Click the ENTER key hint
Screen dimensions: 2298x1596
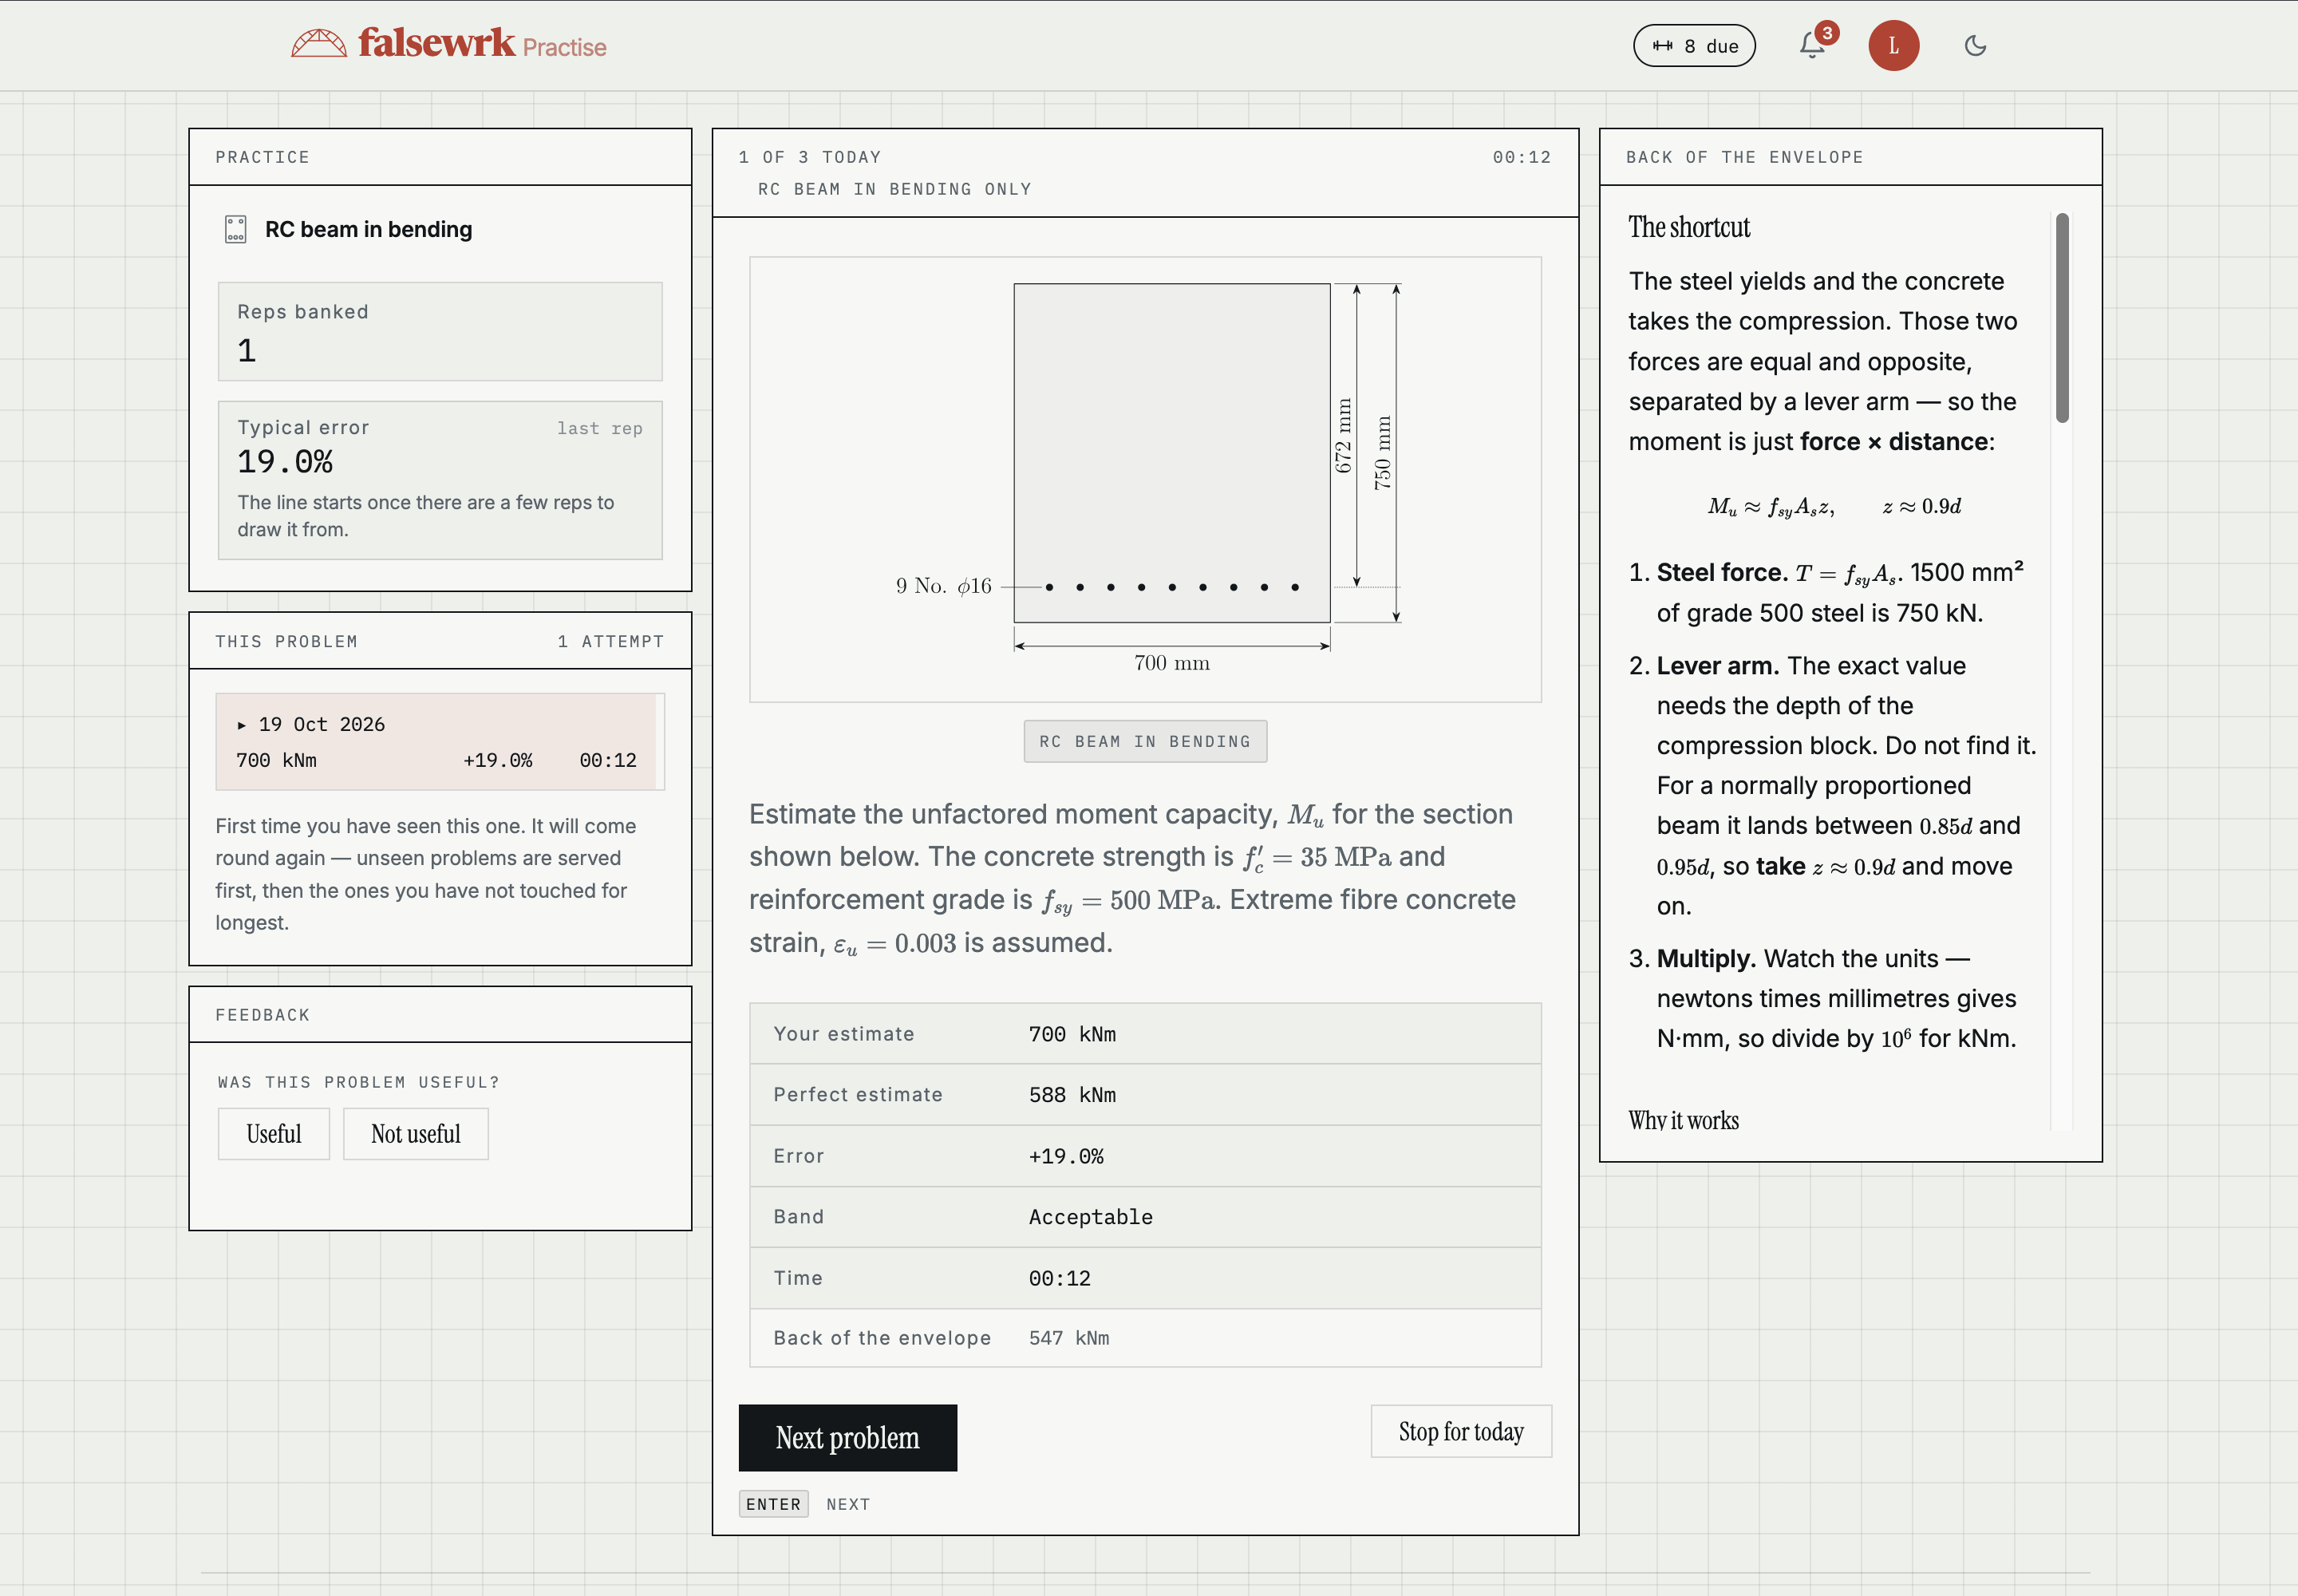tap(773, 1504)
